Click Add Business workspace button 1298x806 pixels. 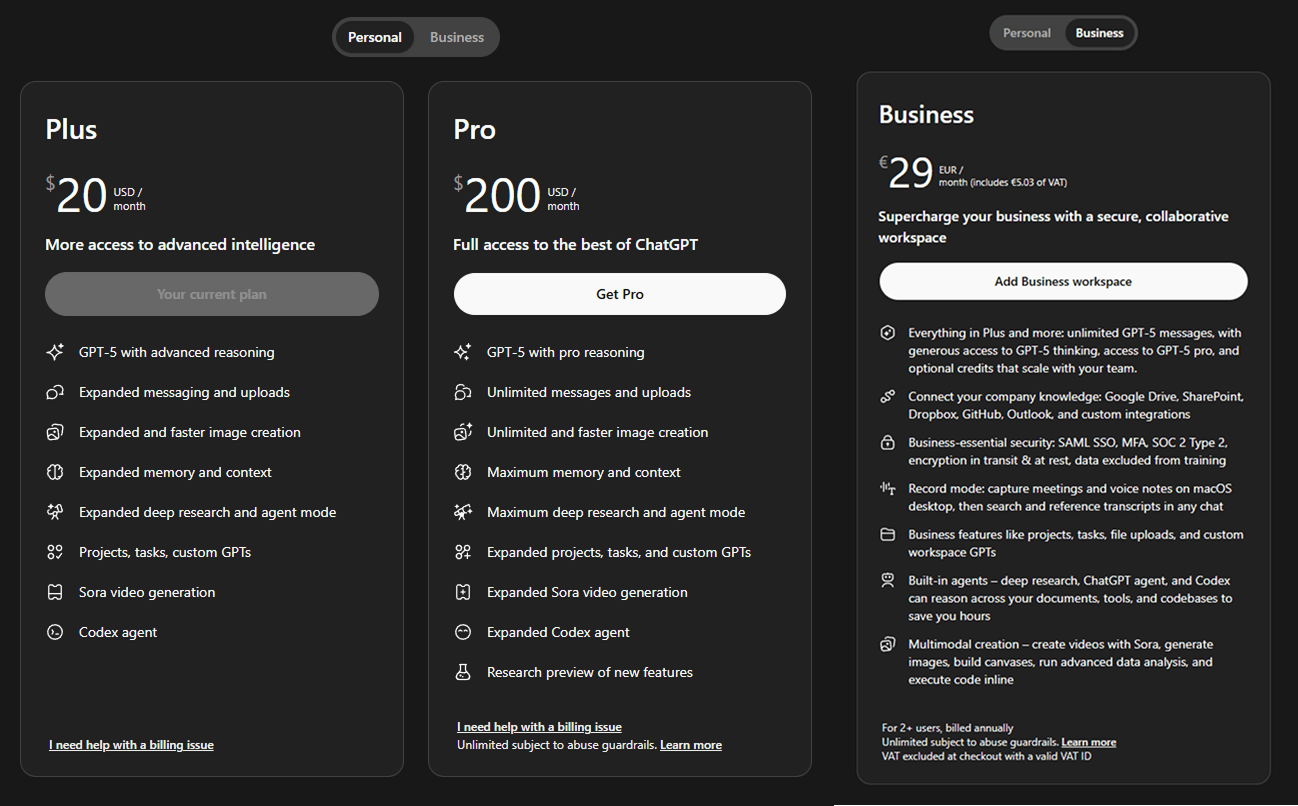(1063, 281)
